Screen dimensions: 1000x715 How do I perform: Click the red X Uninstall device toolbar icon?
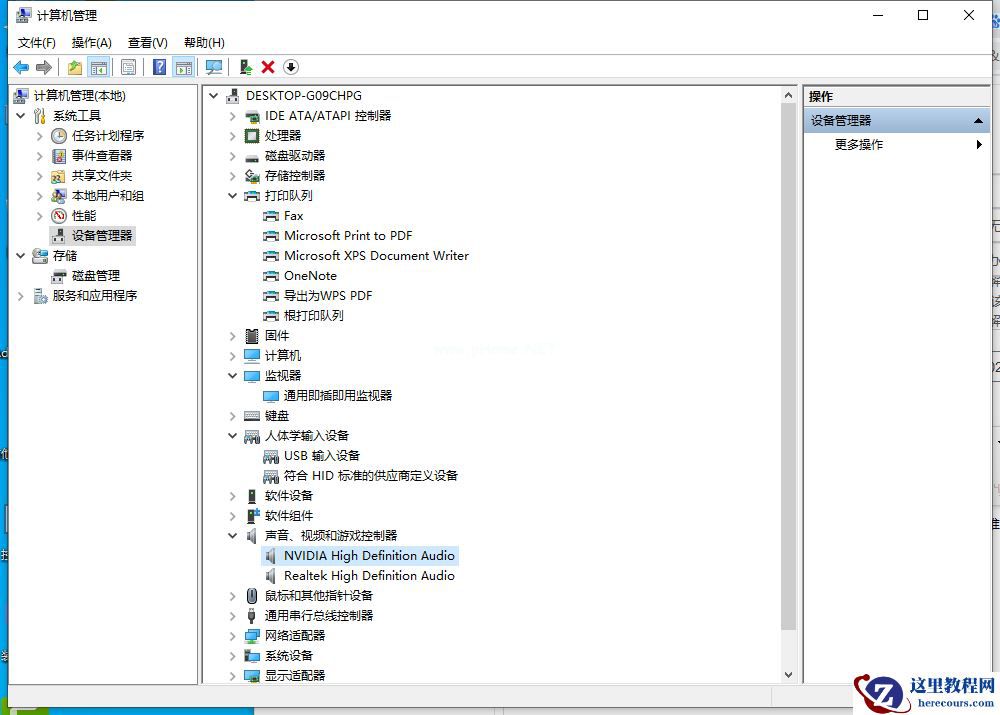click(x=268, y=67)
